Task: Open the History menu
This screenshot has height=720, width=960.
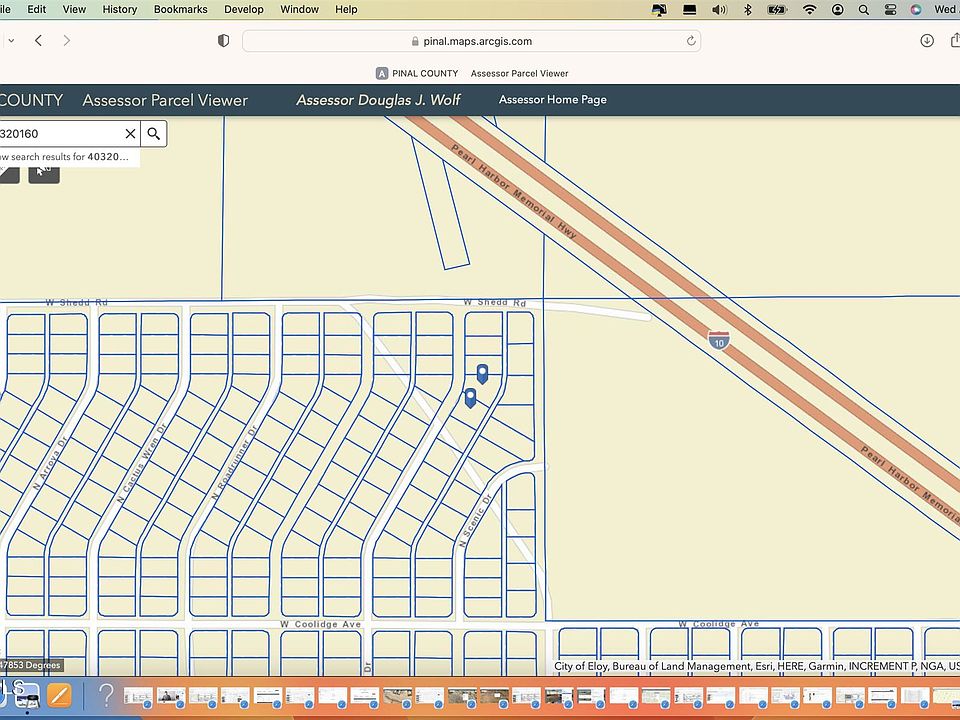Action: coord(119,9)
